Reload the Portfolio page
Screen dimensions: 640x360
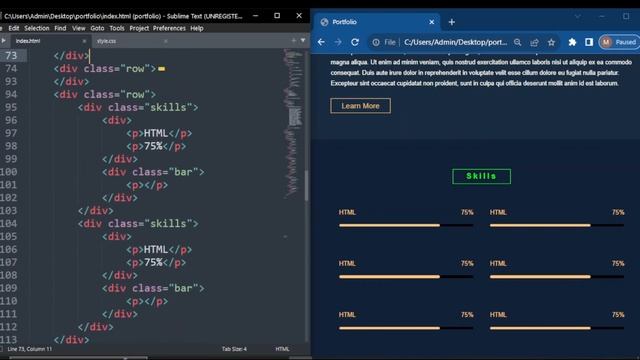click(355, 42)
